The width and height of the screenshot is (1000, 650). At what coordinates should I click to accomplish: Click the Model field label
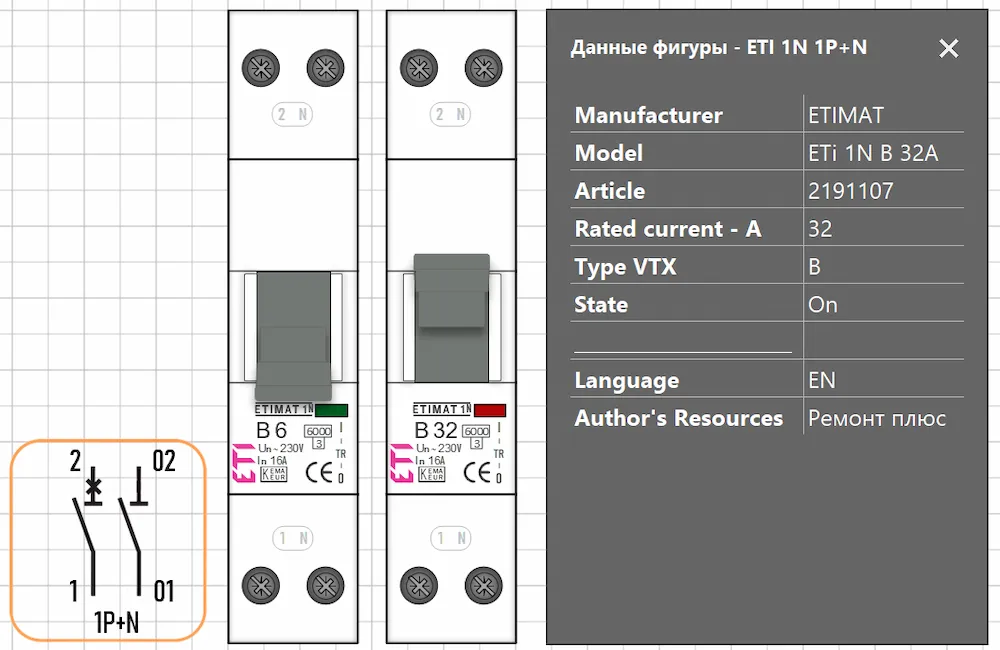pos(608,153)
